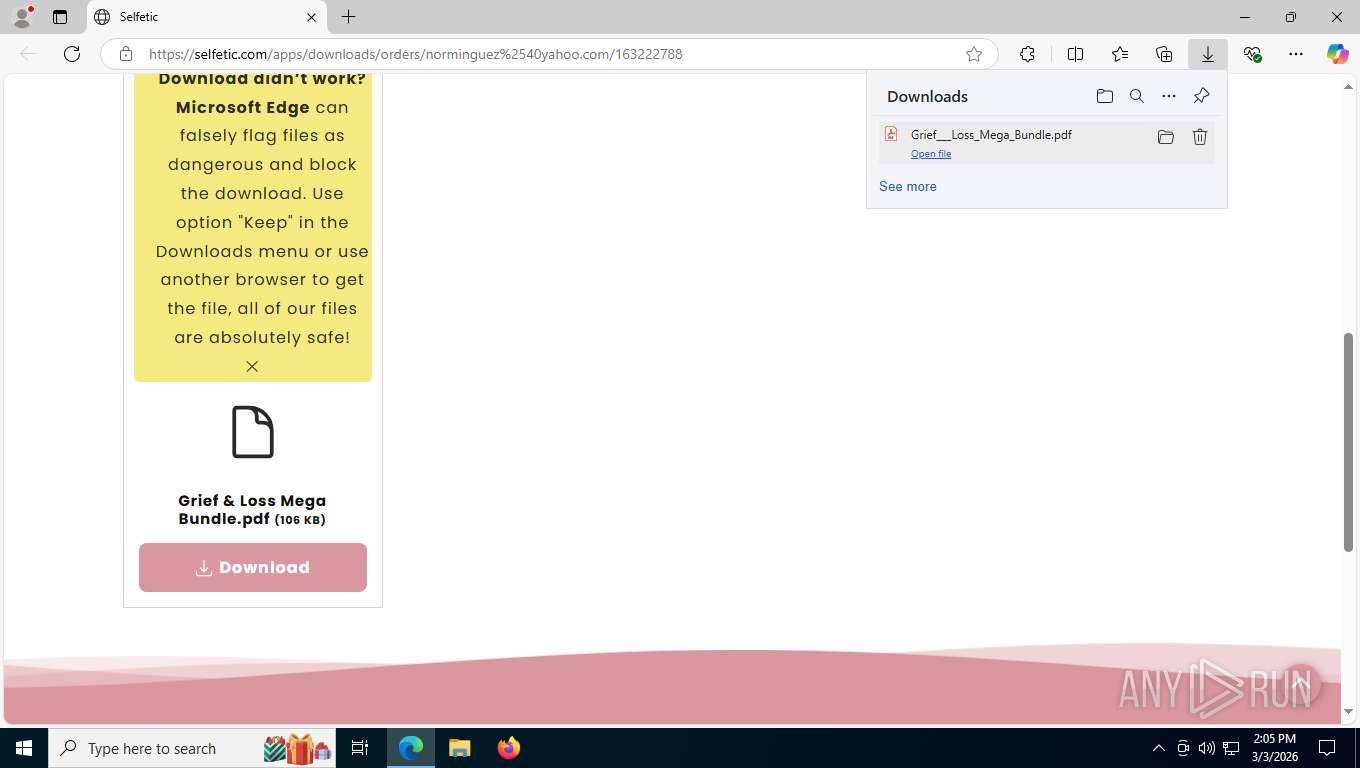
Task: Dismiss the yellow notice with X
Action: 252,366
